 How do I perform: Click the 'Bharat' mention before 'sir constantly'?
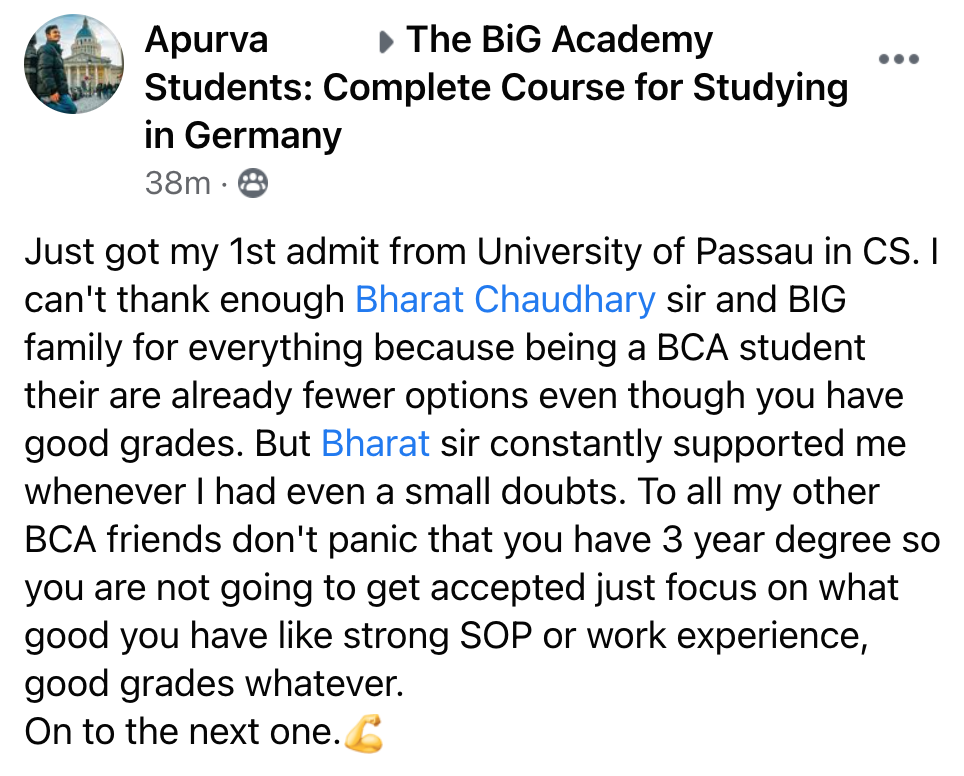375,444
